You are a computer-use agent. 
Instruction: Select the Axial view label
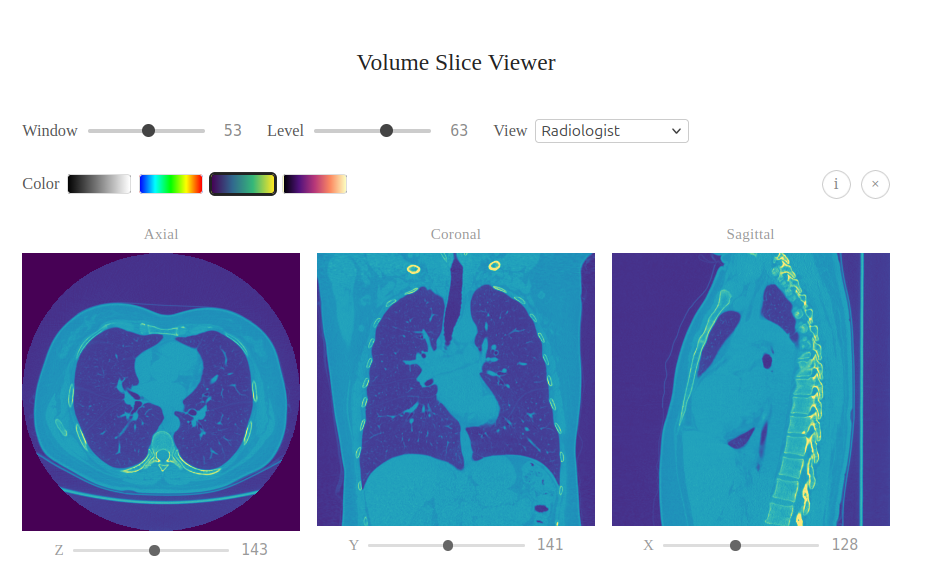click(160, 234)
